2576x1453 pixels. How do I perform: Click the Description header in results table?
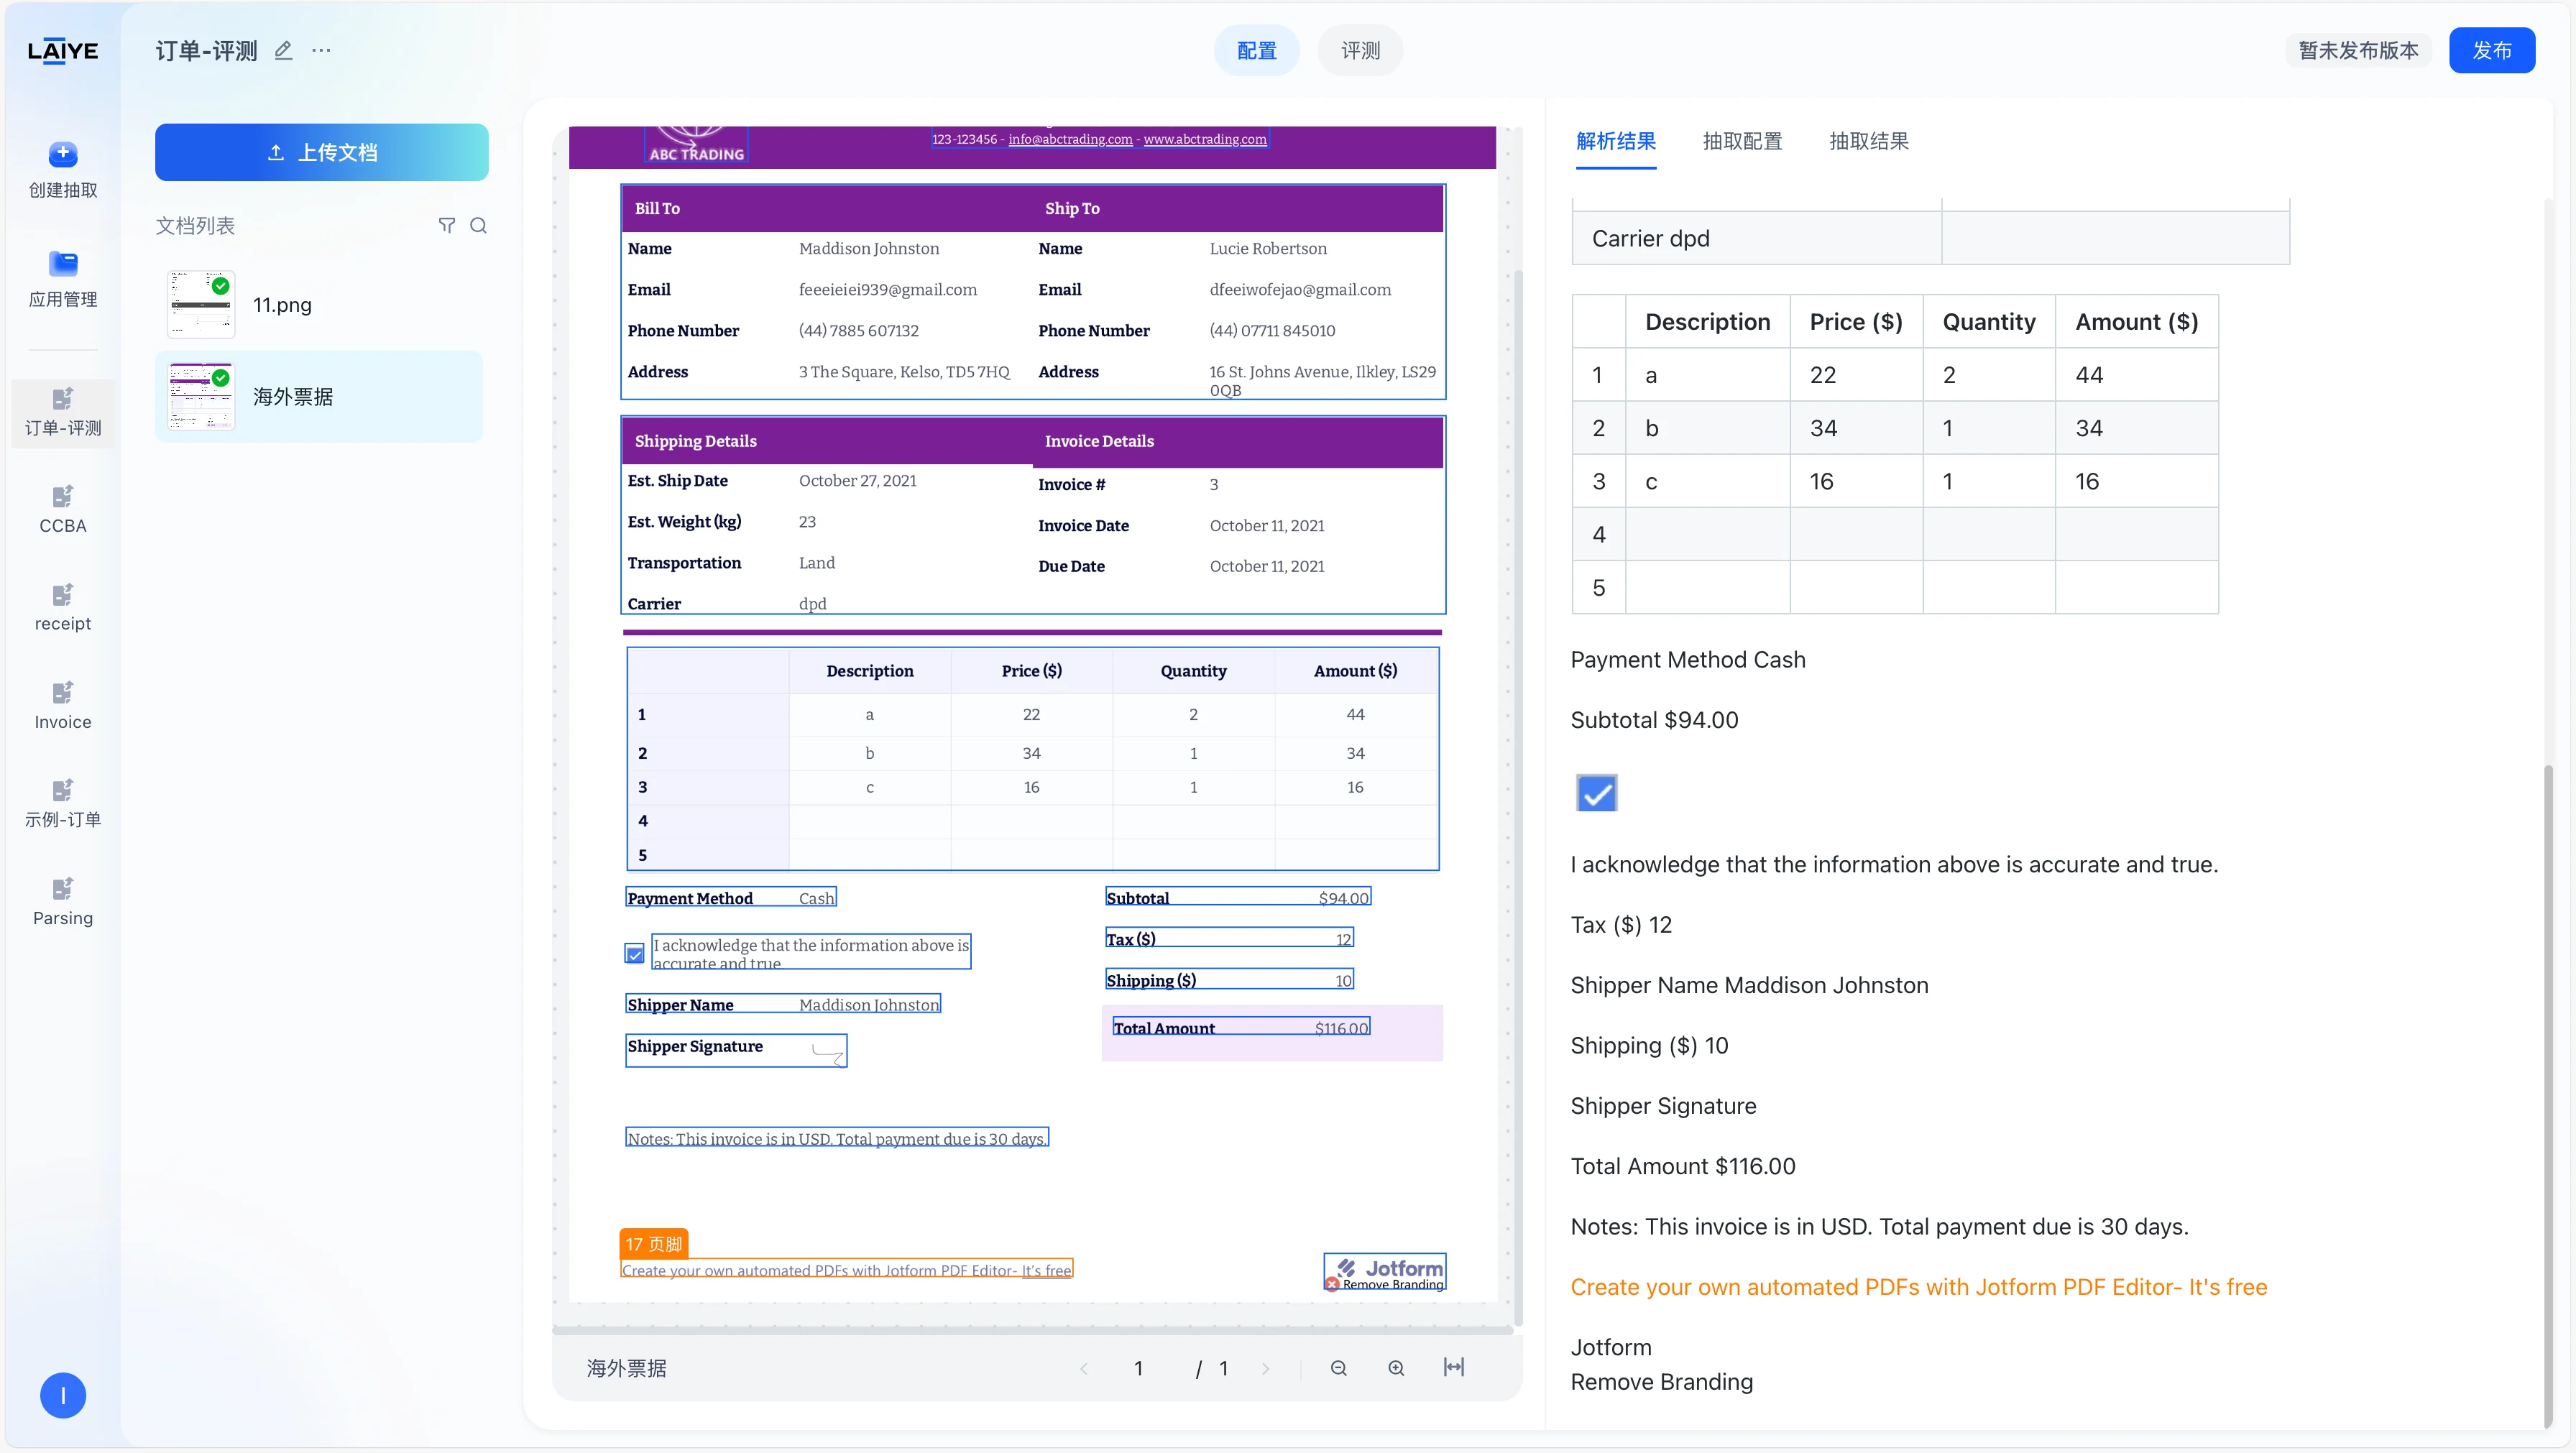[1707, 321]
